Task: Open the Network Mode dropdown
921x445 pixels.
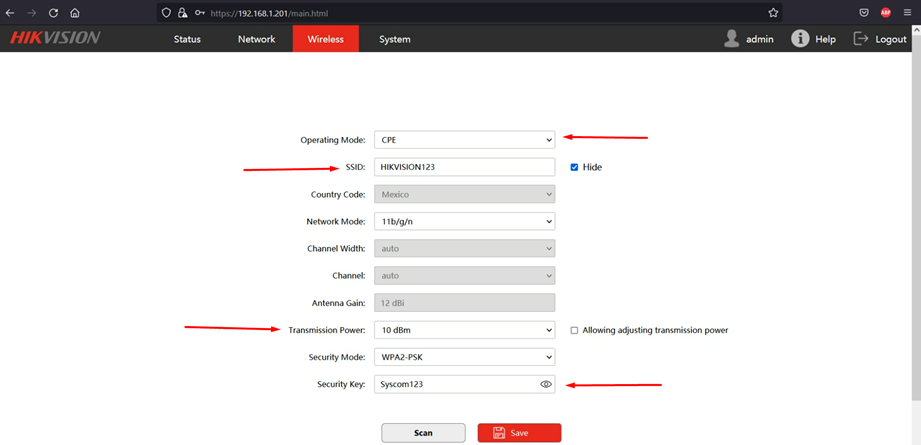Action: [465, 221]
